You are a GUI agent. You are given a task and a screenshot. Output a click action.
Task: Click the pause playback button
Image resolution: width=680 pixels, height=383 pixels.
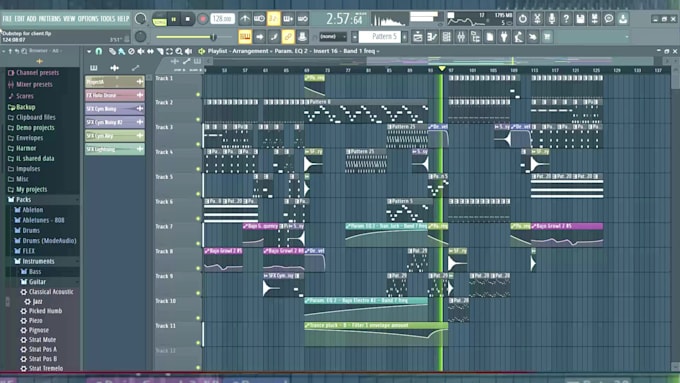(173, 19)
